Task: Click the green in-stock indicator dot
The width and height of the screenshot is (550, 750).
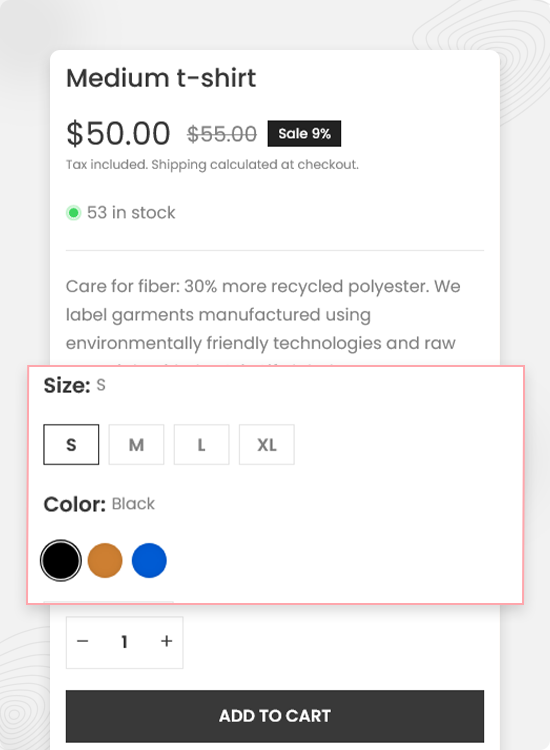Action: pyautogui.click(x=73, y=212)
